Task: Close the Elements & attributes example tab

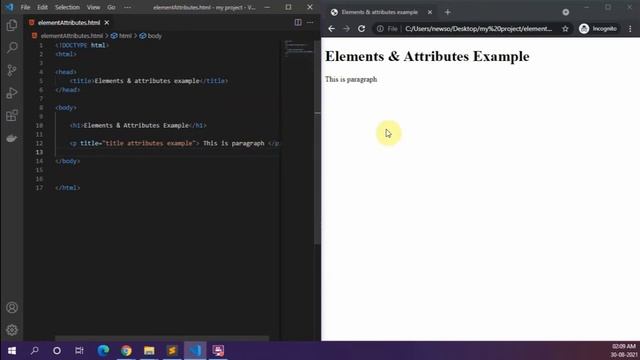Action: pos(430,12)
